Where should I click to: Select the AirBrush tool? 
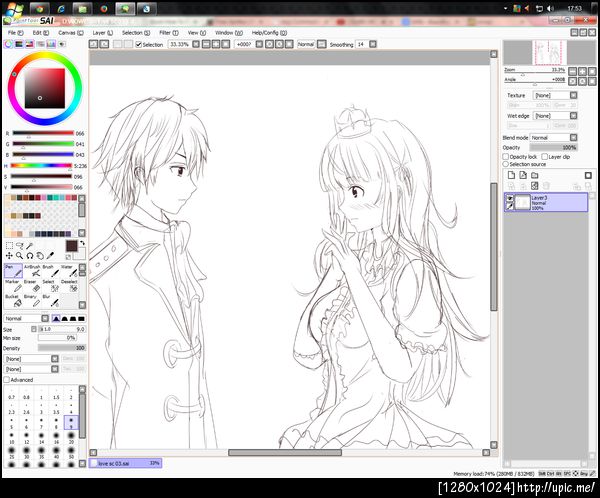point(32,271)
